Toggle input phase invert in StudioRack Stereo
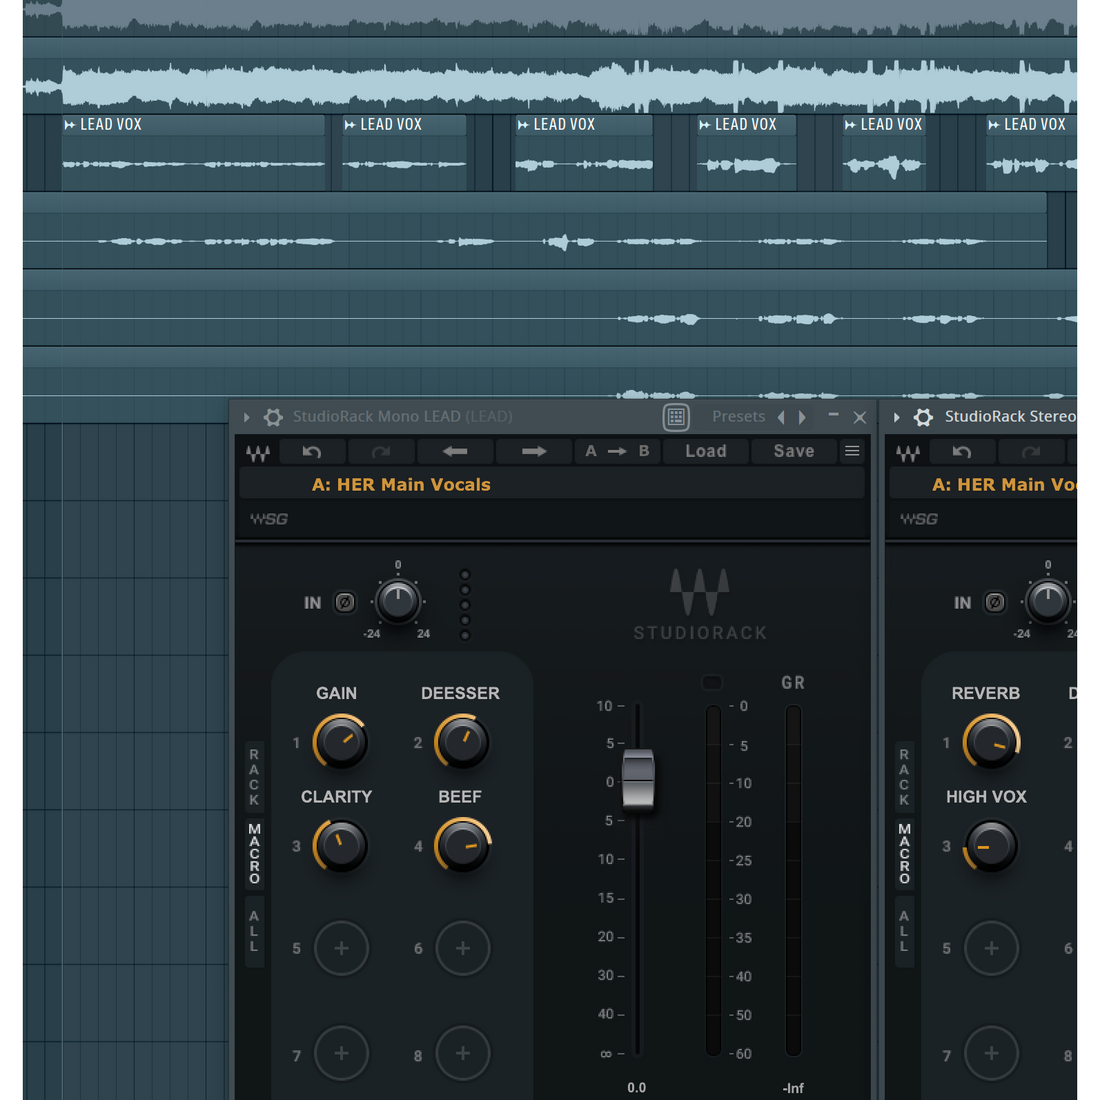 click(x=995, y=603)
